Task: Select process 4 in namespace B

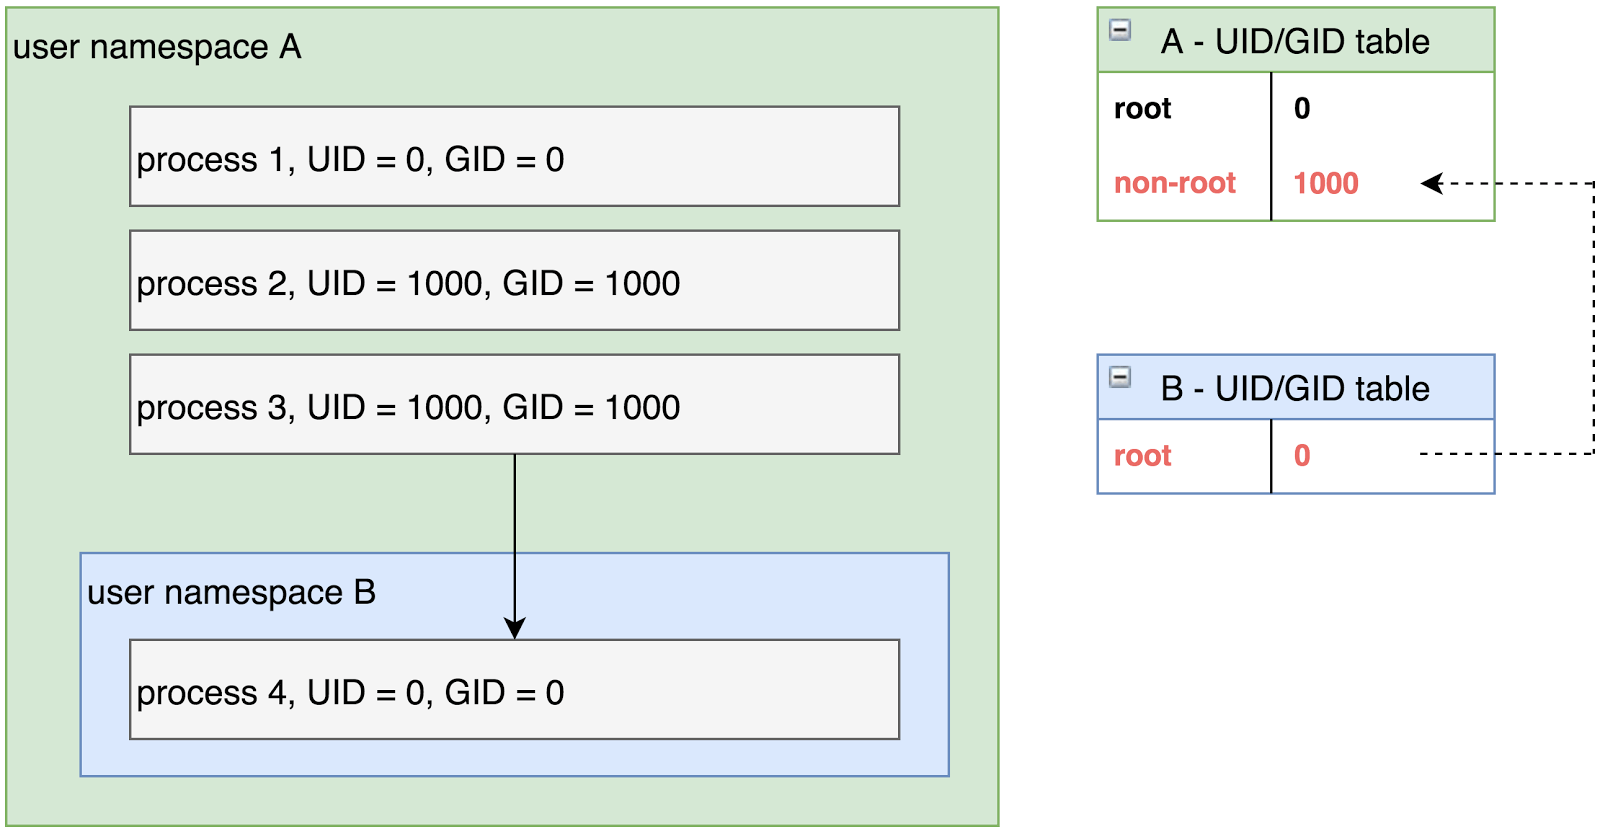Action: click(x=514, y=690)
